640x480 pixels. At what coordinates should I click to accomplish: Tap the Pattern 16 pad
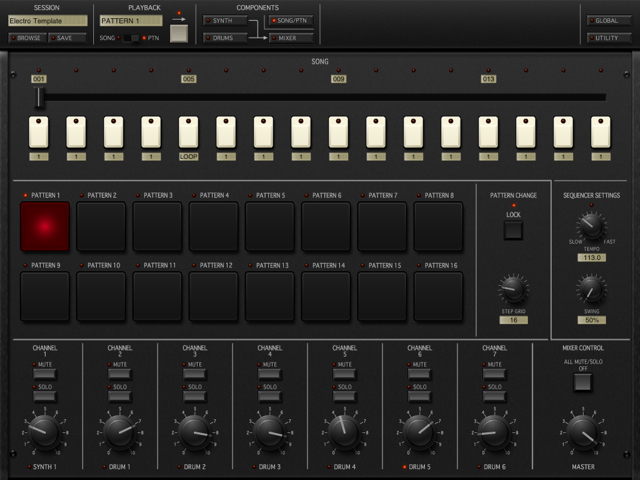[x=438, y=296]
